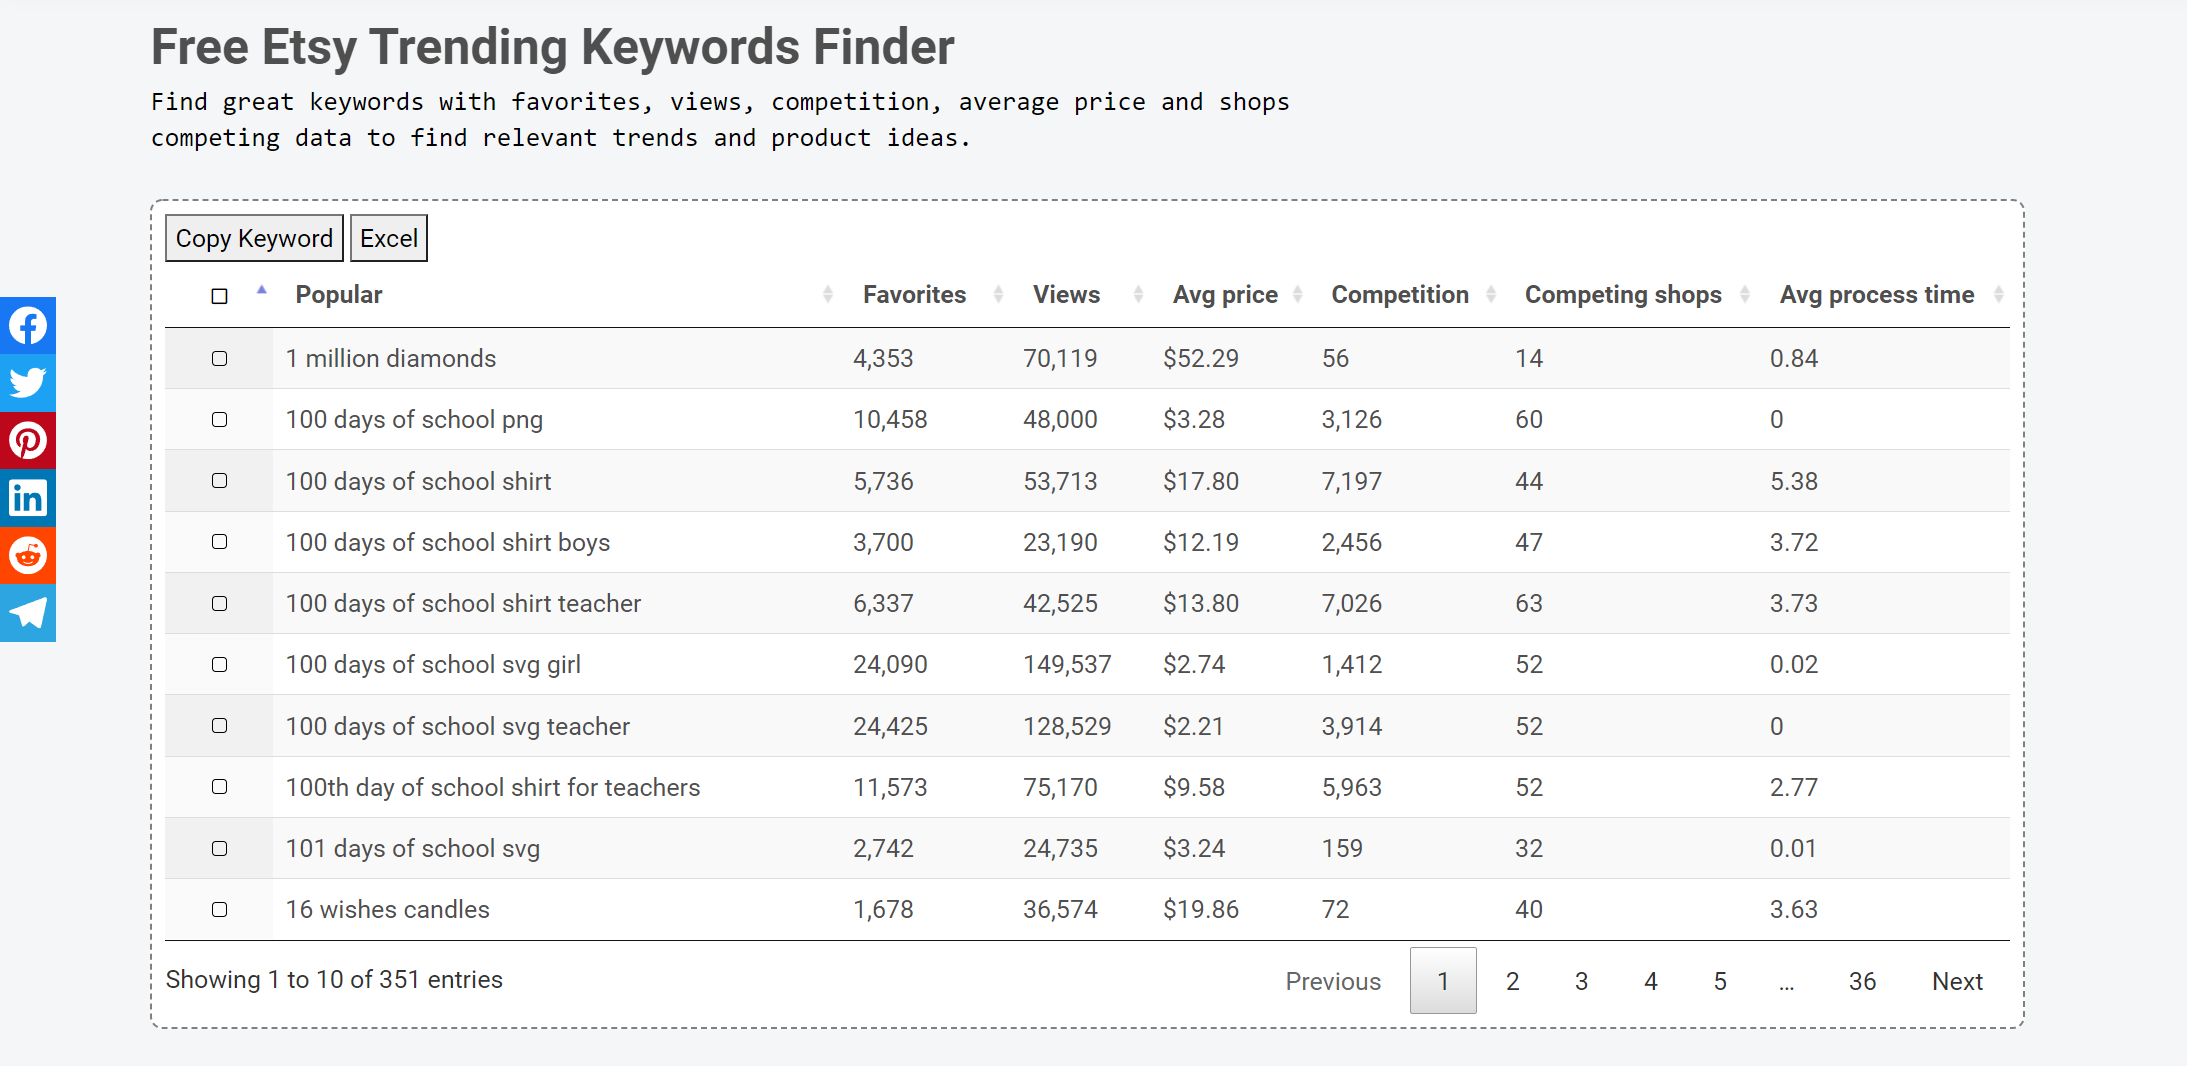This screenshot has width=2187, height=1066.
Task: Click the '5.38' avg process time cell
Action: 1794,481
